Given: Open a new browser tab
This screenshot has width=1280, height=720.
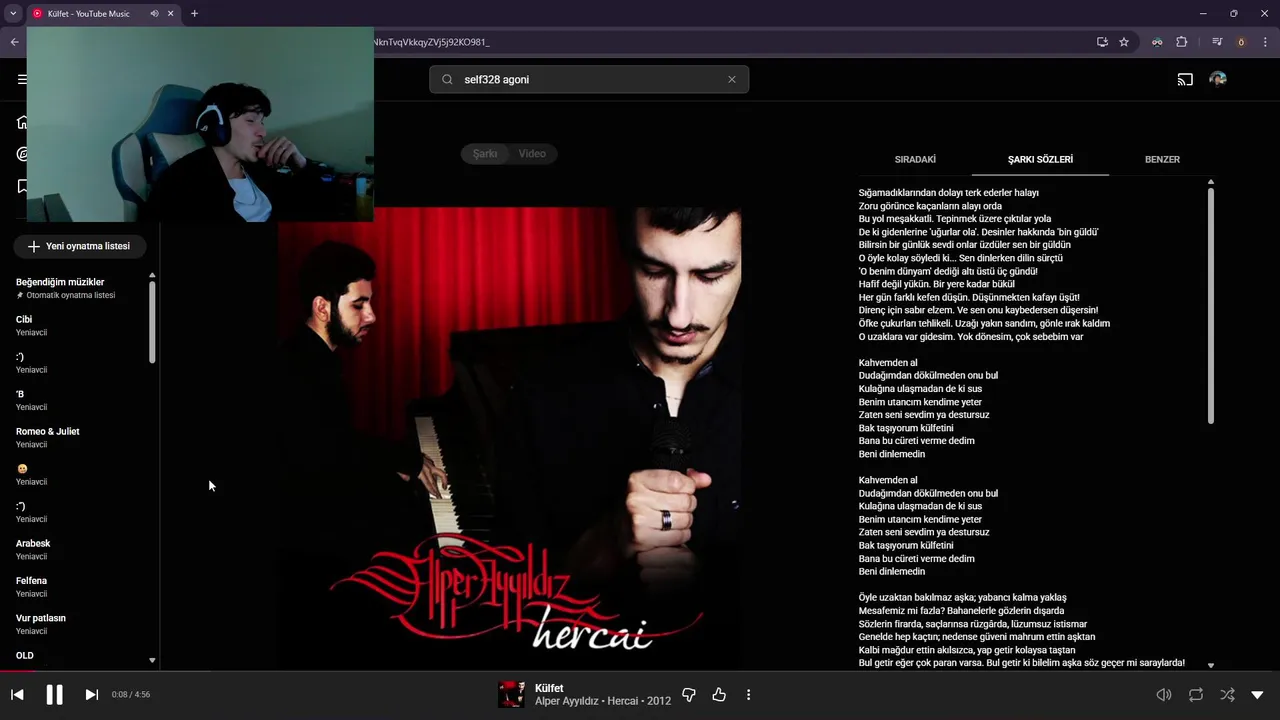Looking at the screenshot, I should pyautogui.click(x=194, y=14).
